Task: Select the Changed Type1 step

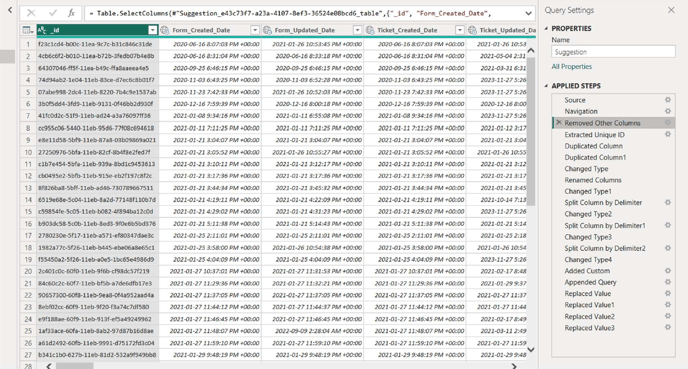Action: 588,192
